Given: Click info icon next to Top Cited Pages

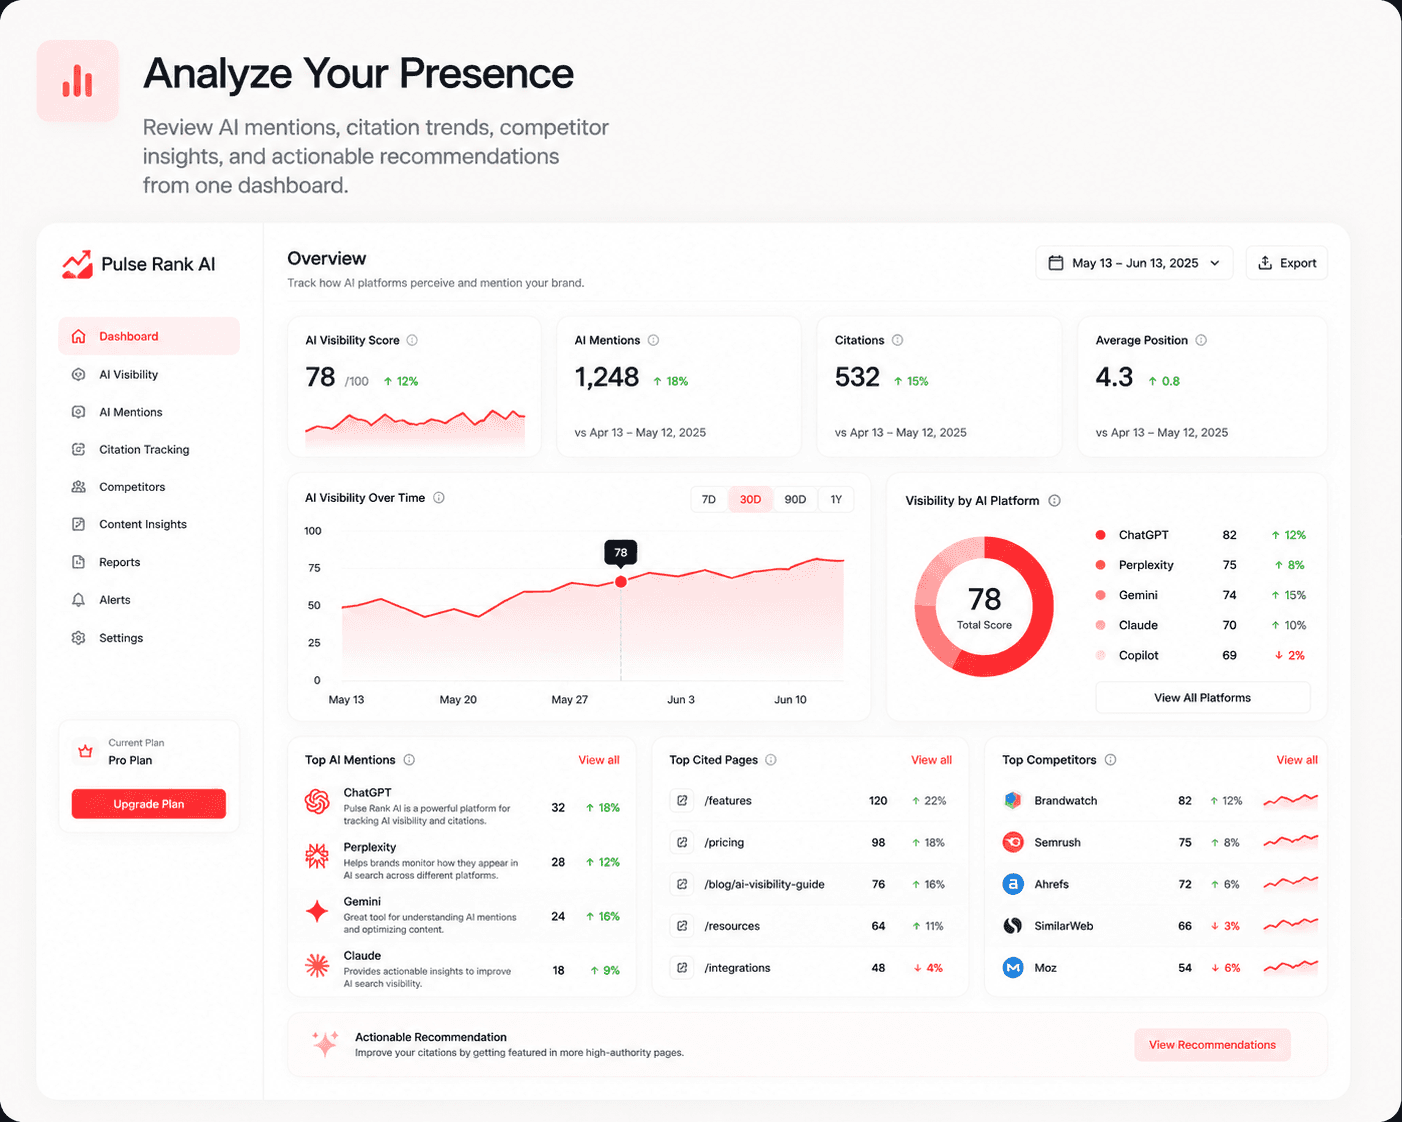Looking at the screenshot, I should click(x=771, y=760).
